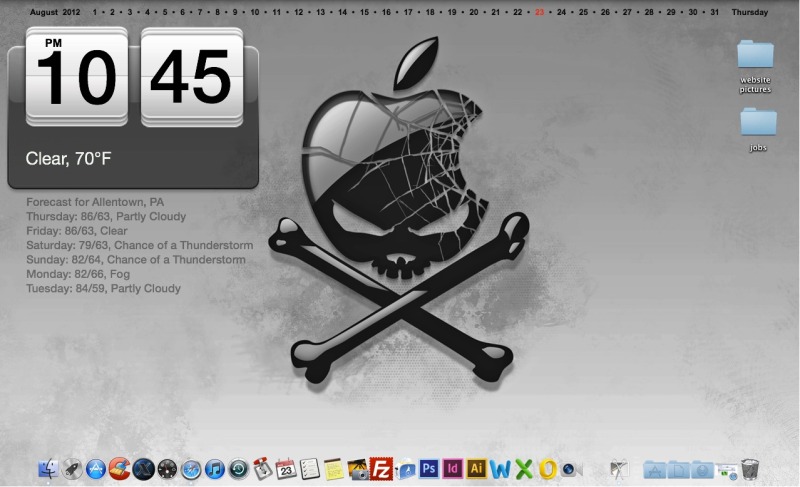Select the 'website pictures' desktop folder
The height and width of the screenshot is (487, 800).
pyautogui.click(x=756, y=66)
